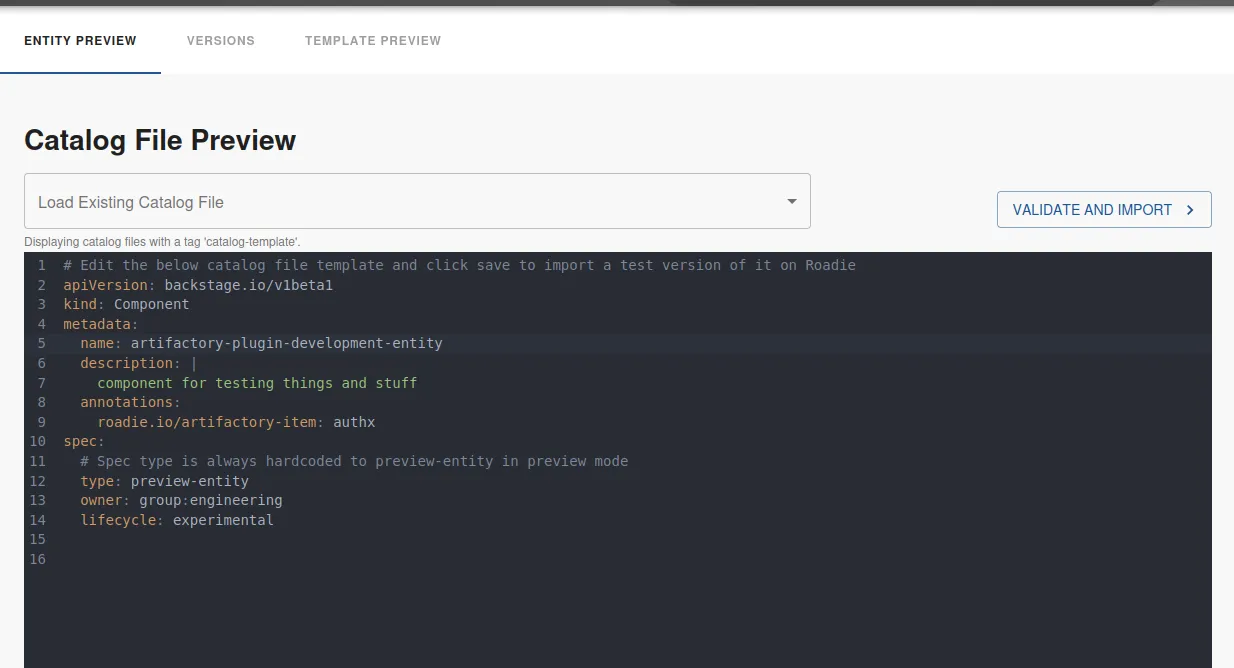Click the dropdown caret on Load Existing Catalog File

pyautogui.click(x=793, y=201)
